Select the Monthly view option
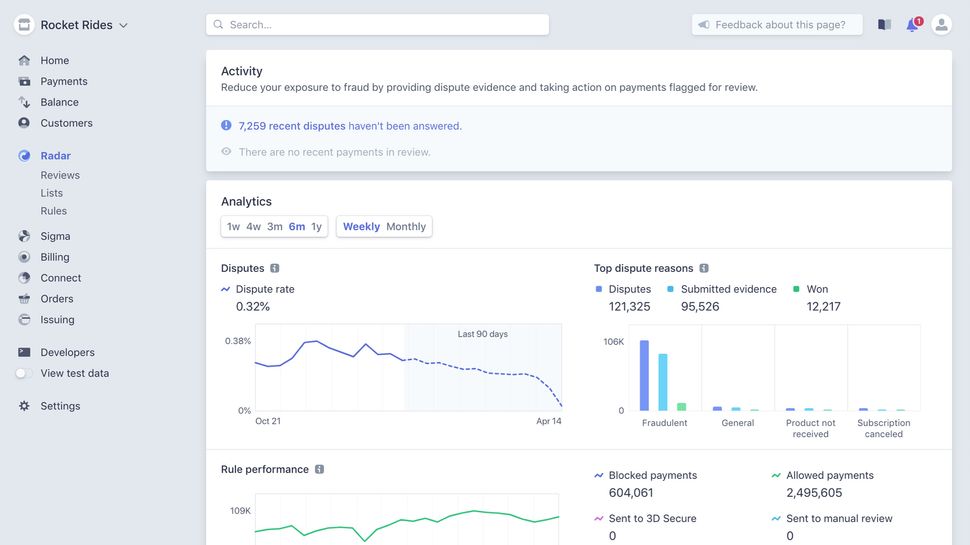970x545 pixels. 406,227
